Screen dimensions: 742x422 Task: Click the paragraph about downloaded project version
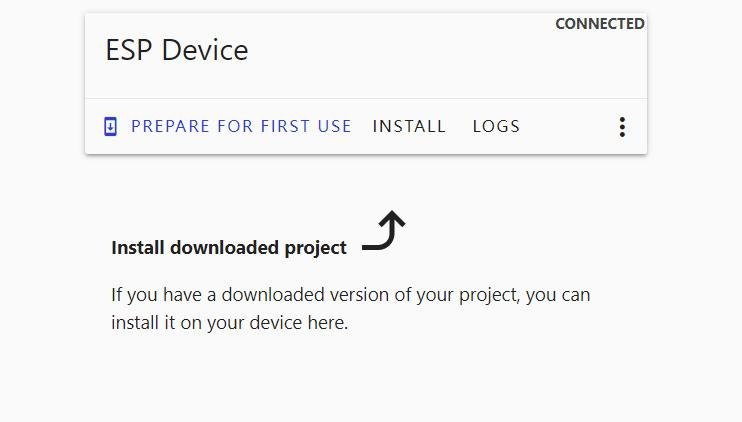coord(351,308)
